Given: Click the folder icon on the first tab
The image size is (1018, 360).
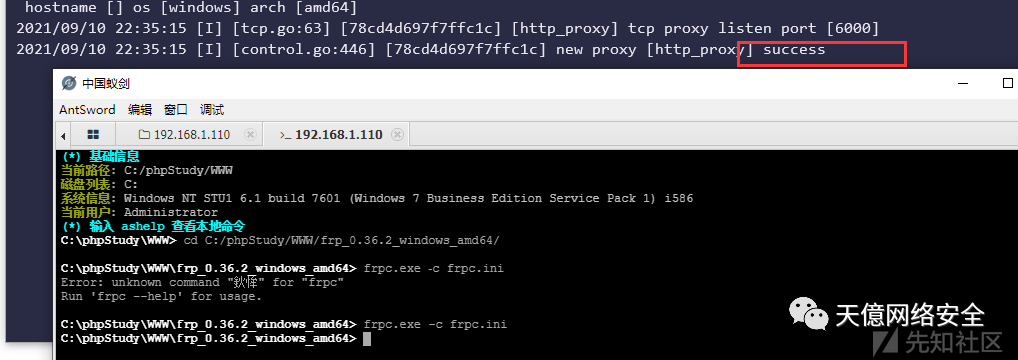Looking at the screenshot, I should click(x=144, y=135).
